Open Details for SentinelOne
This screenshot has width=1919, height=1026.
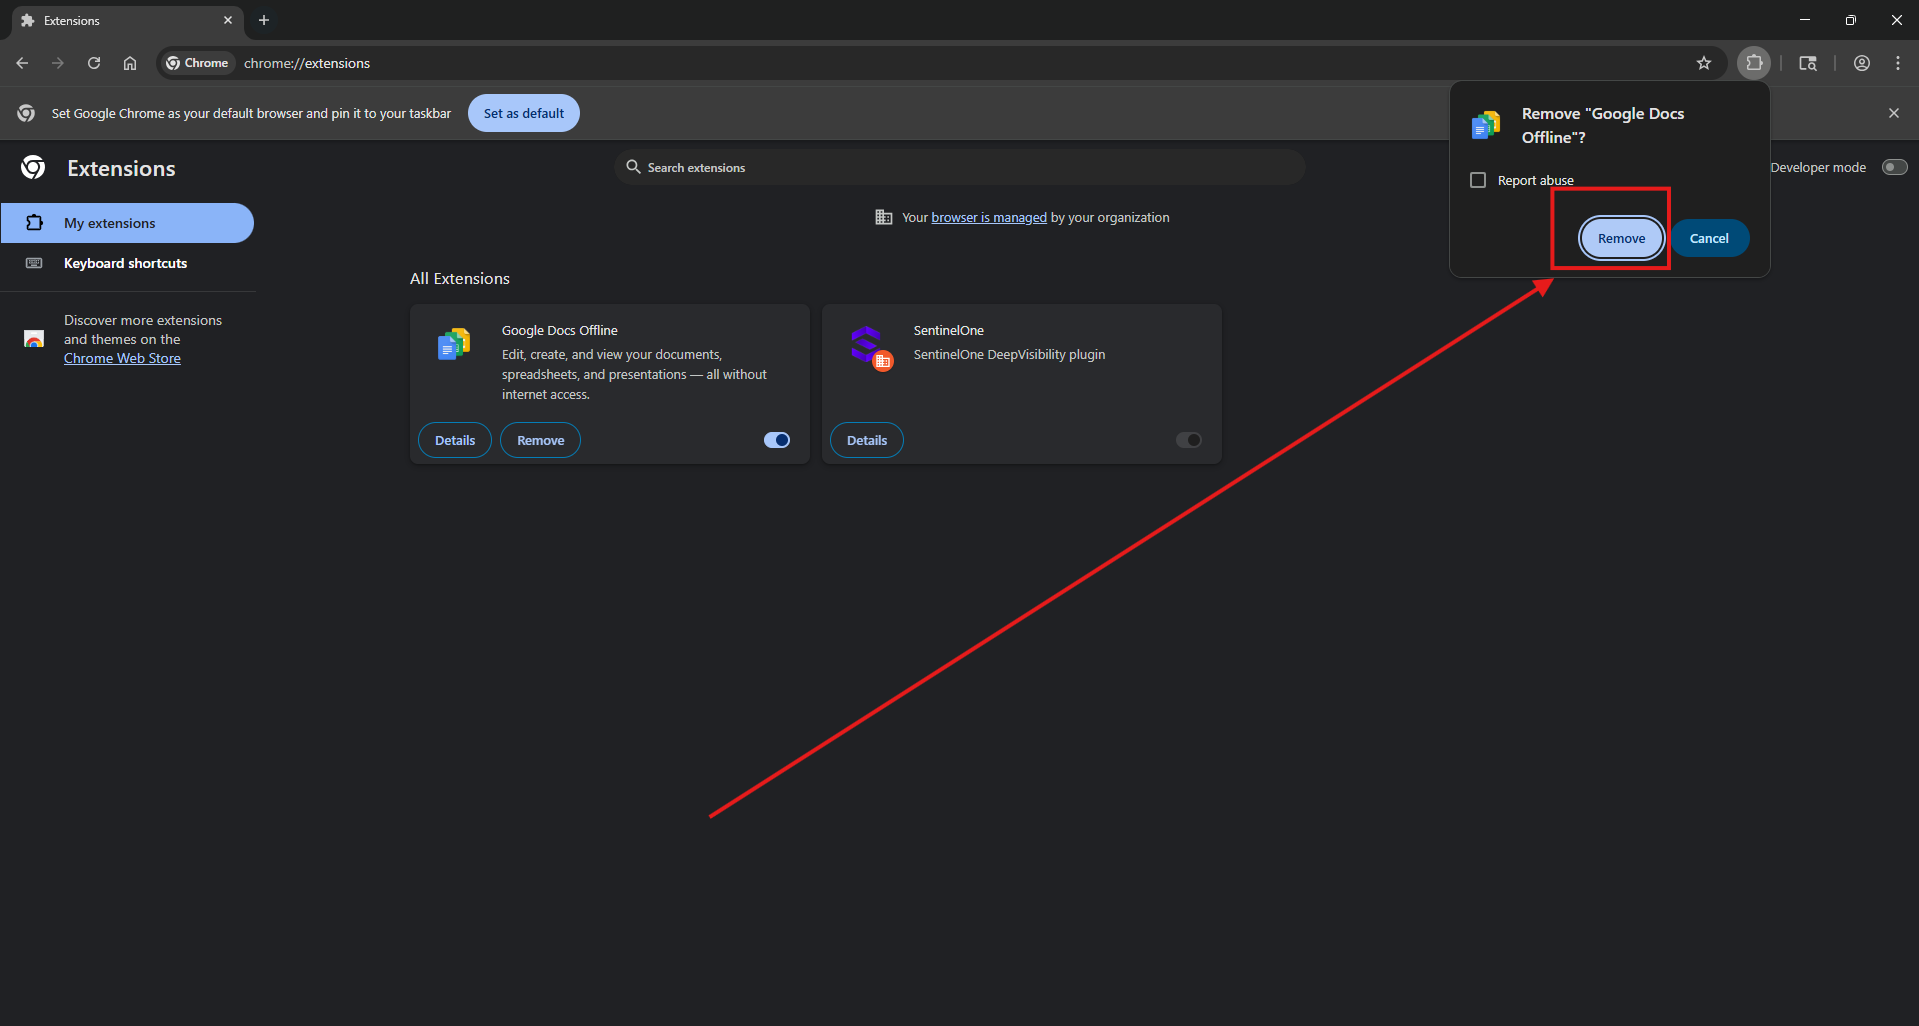pos(867,440)
